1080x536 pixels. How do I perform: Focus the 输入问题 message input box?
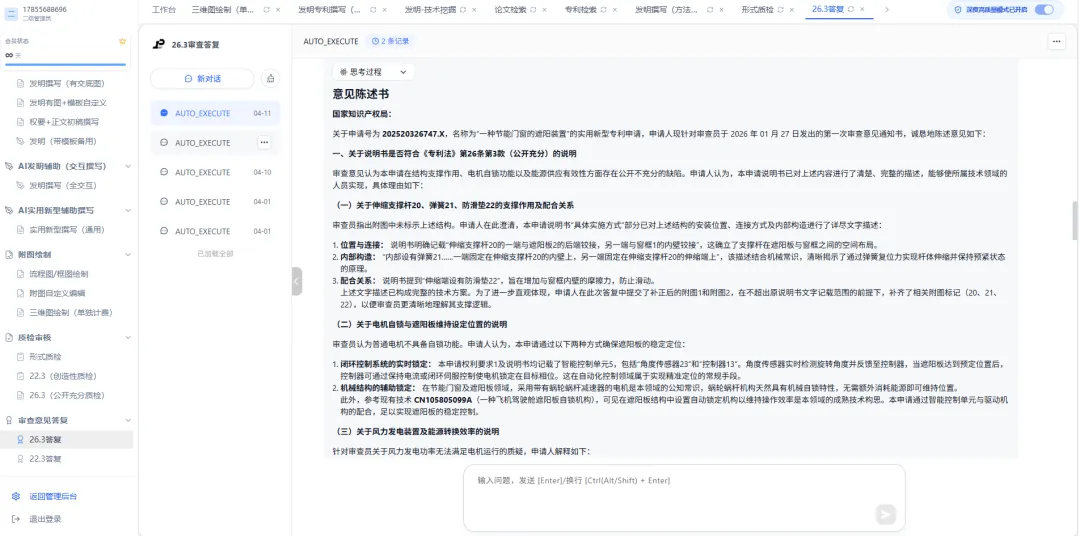point(683,497)
